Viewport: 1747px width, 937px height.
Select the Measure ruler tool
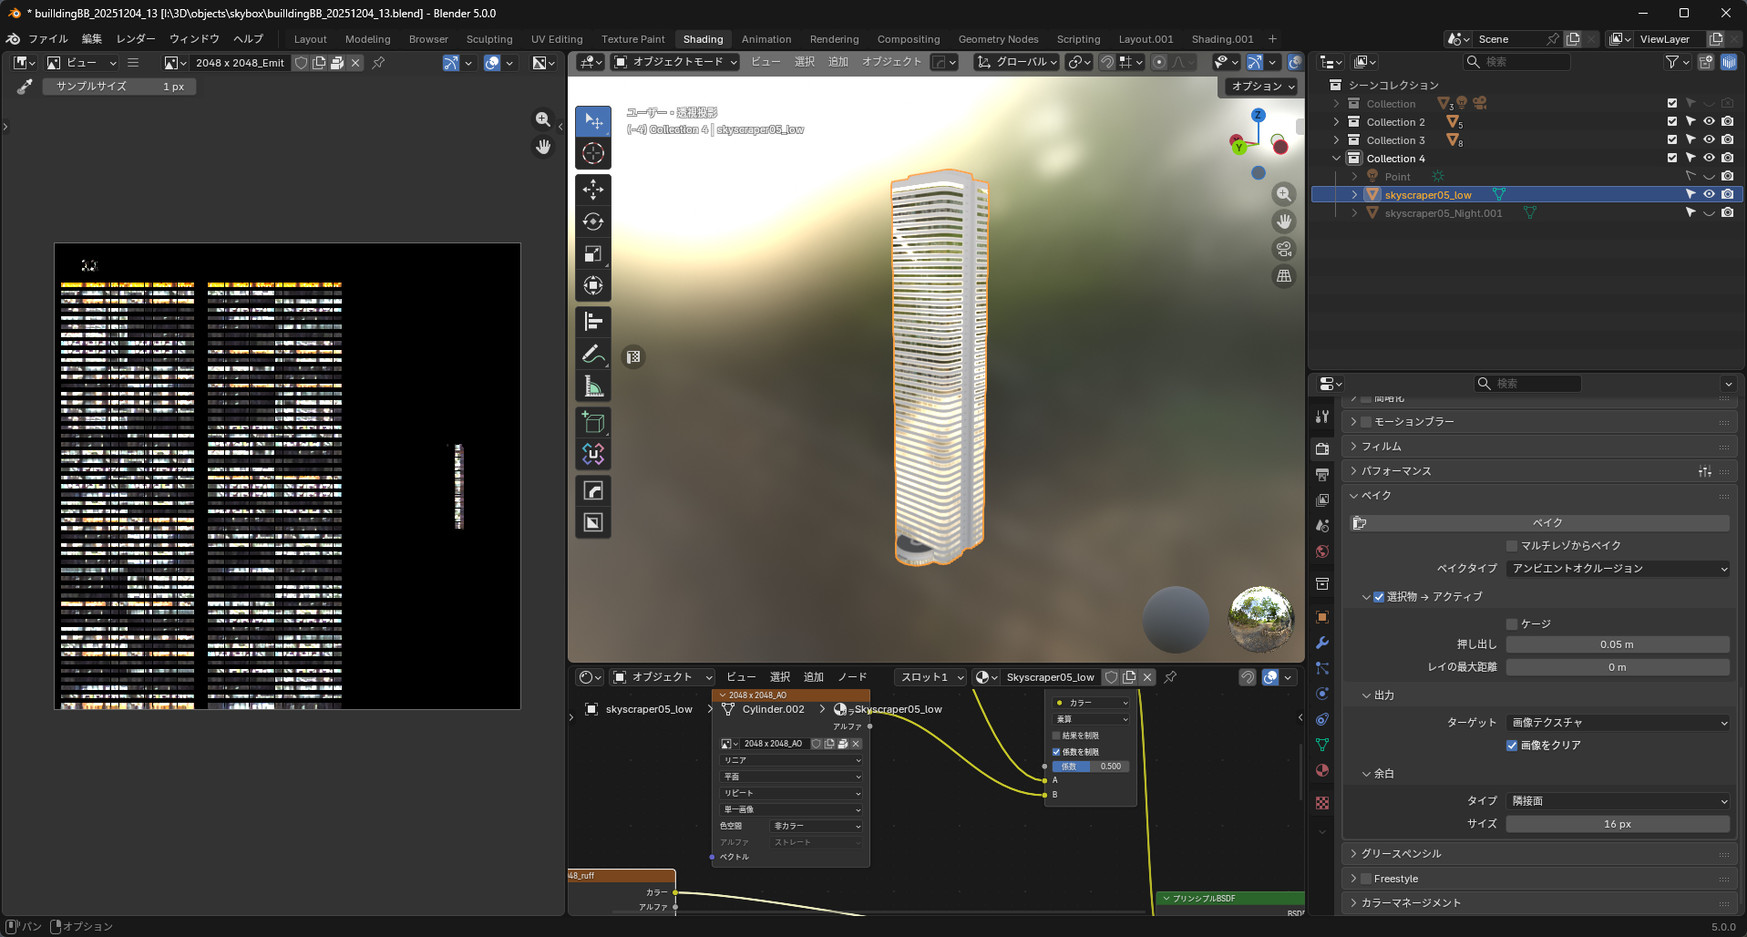(593, 387)
